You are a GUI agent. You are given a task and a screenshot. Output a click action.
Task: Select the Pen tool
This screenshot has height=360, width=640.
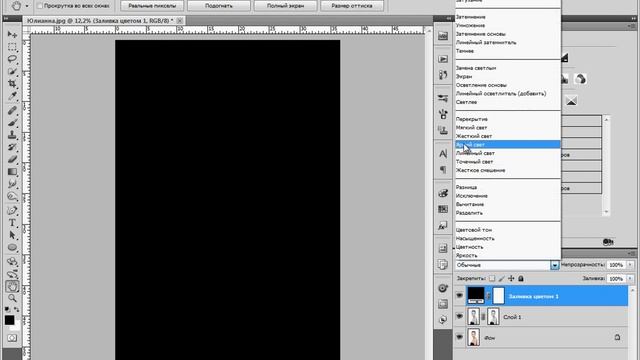coord(12,211)
